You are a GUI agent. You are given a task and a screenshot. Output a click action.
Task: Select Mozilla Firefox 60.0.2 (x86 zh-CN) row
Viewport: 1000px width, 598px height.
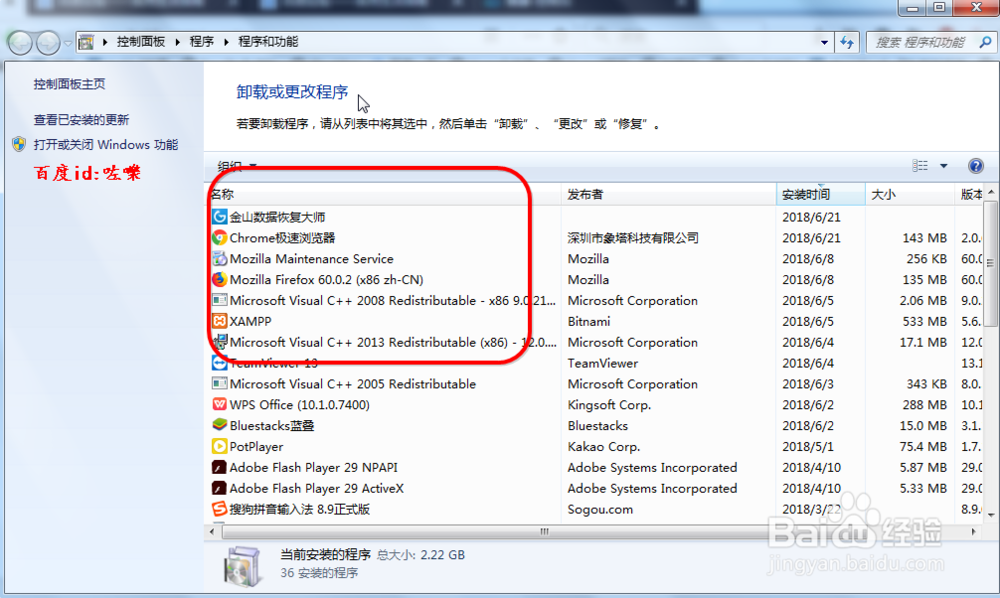pyautogui.click(x=327, y=279)
